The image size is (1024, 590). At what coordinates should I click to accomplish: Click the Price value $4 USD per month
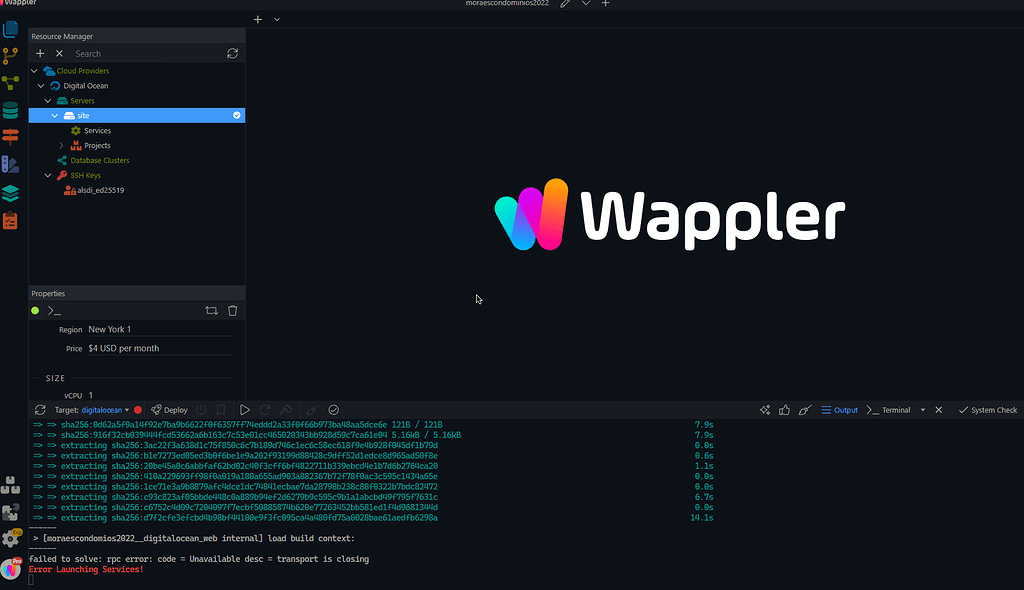click(x=161, y=348)
